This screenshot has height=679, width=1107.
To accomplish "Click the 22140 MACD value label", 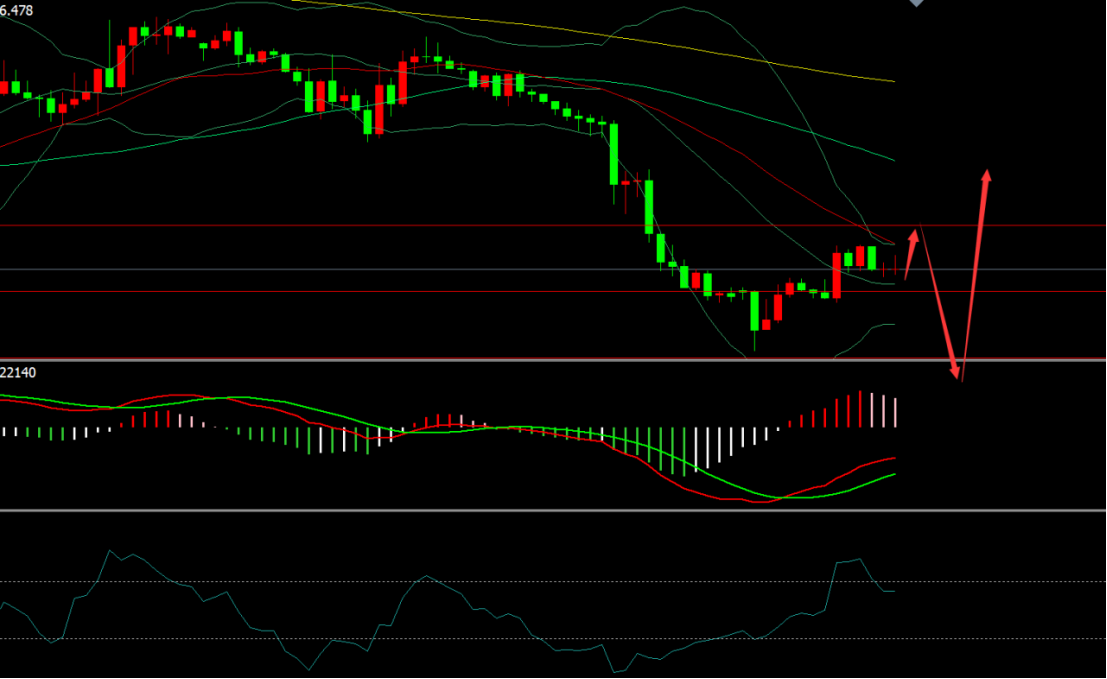I will pos(18,372).
